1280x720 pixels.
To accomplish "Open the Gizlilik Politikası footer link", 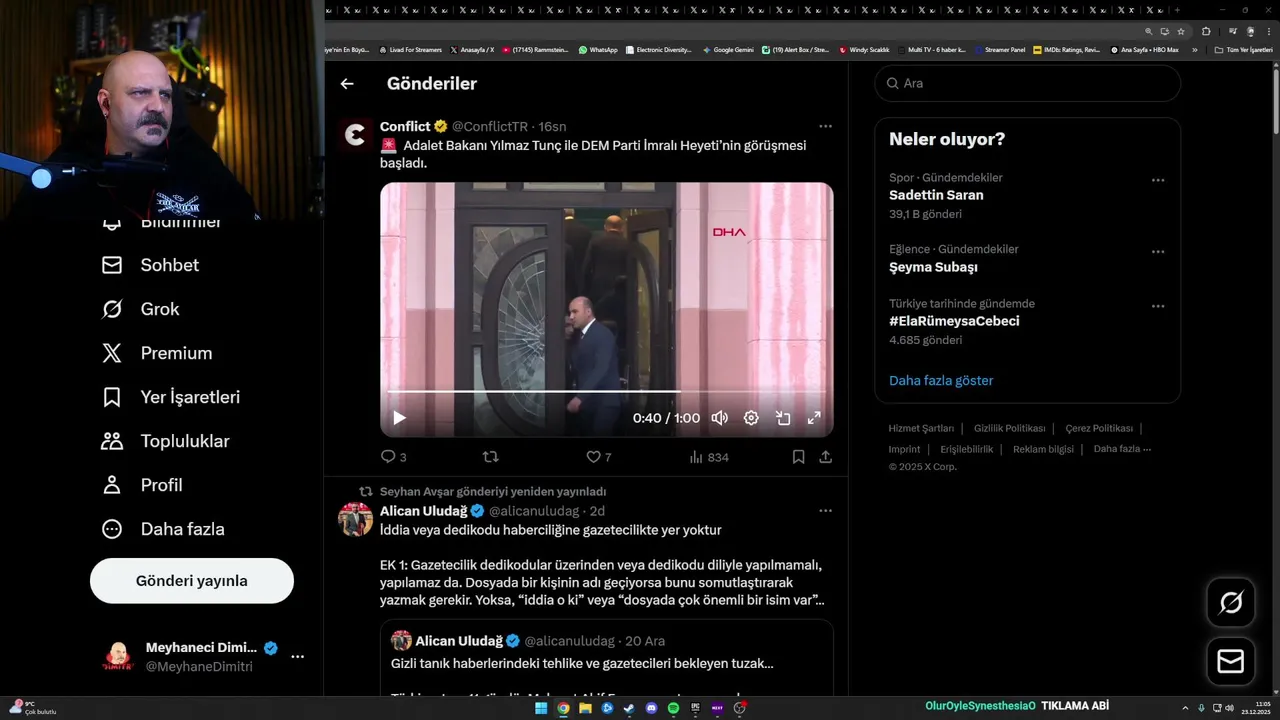I will pyautogui.click(x=1009, y=428).
